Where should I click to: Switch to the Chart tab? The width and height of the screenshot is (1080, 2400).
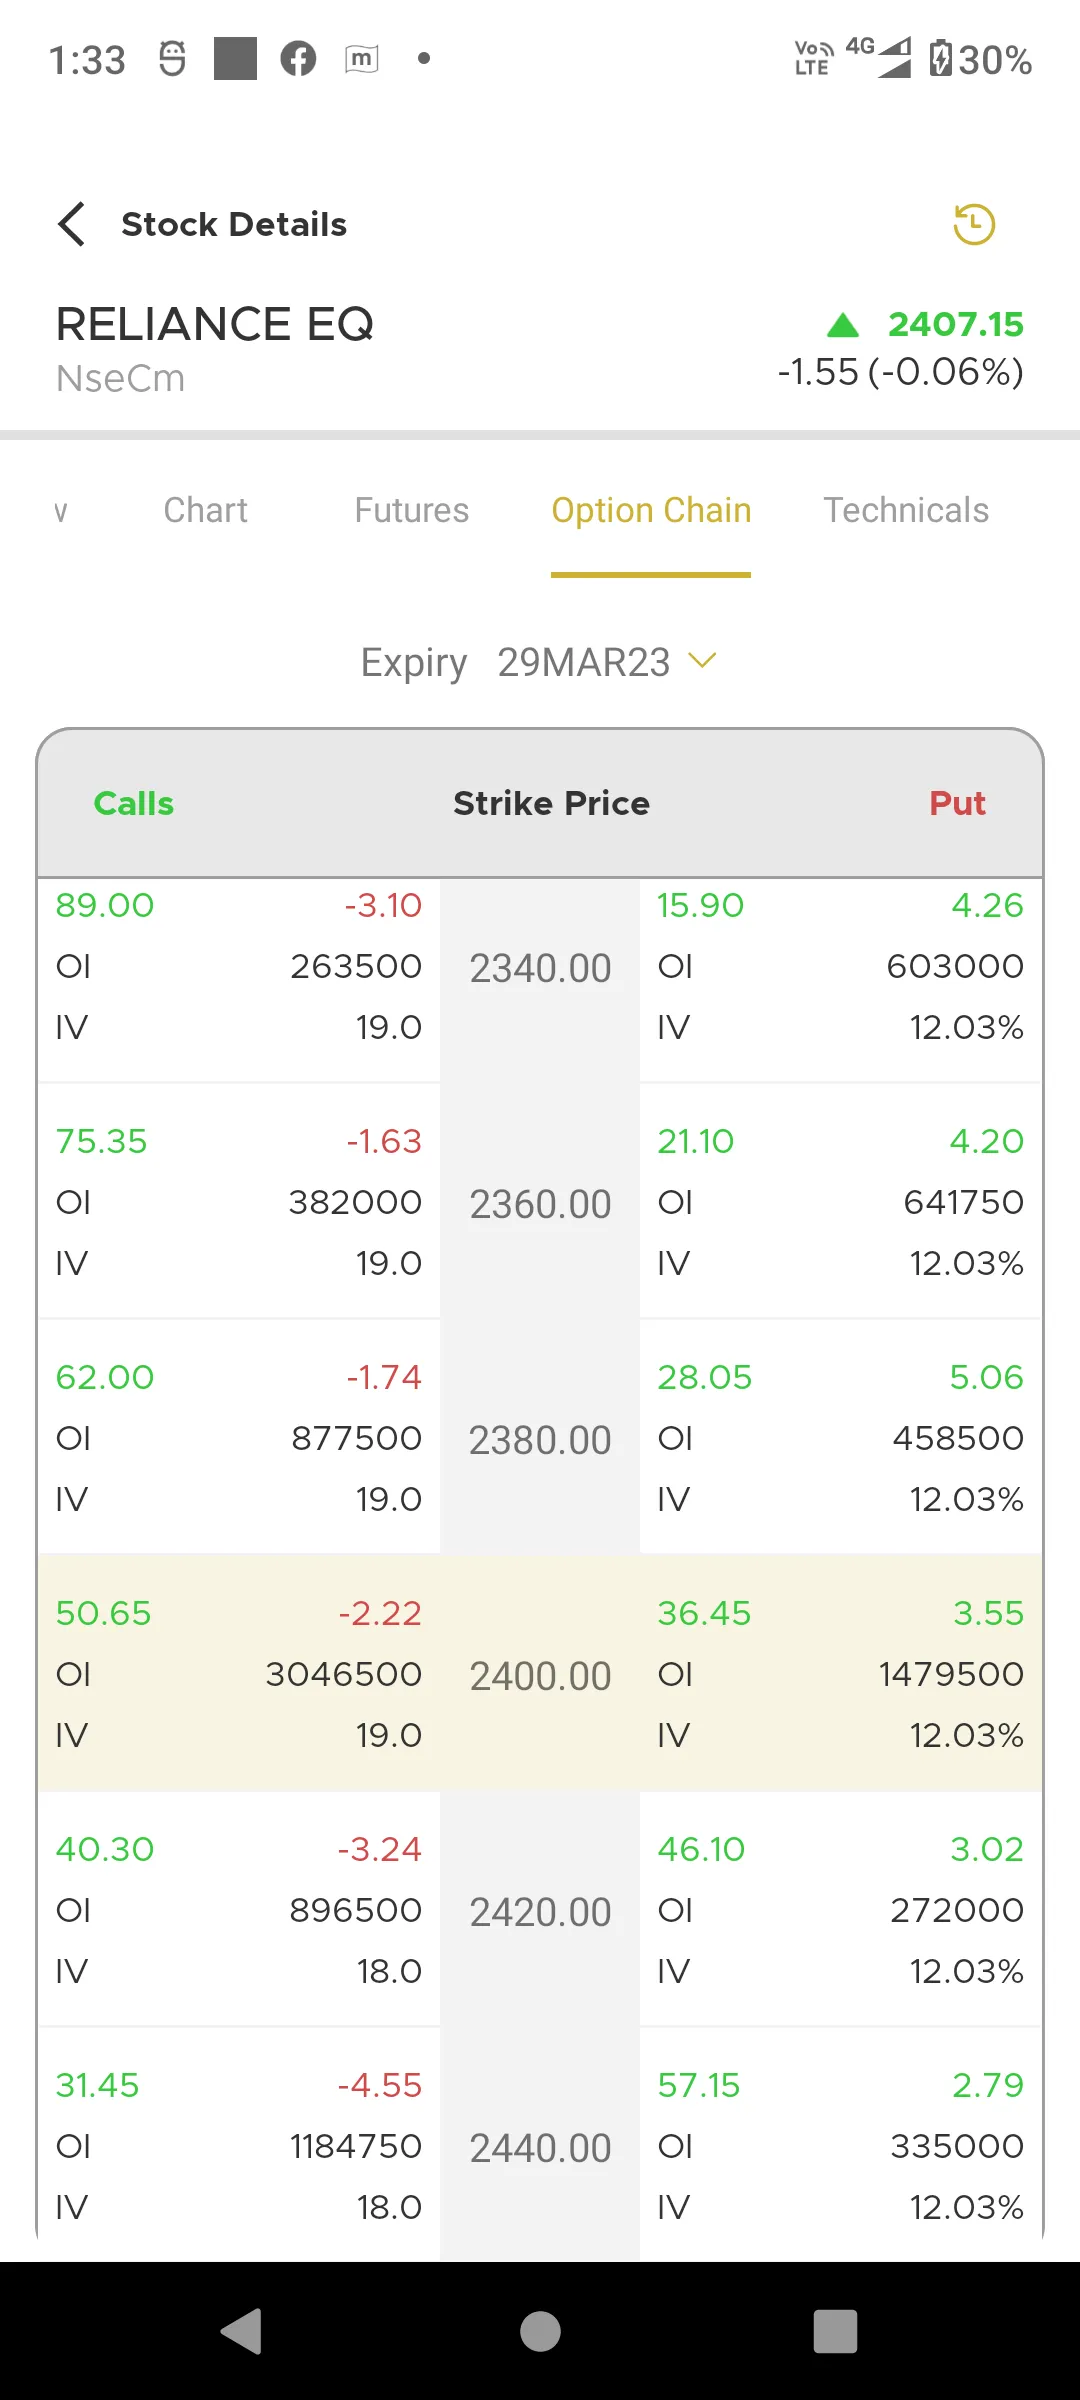(x=205, y=510)
